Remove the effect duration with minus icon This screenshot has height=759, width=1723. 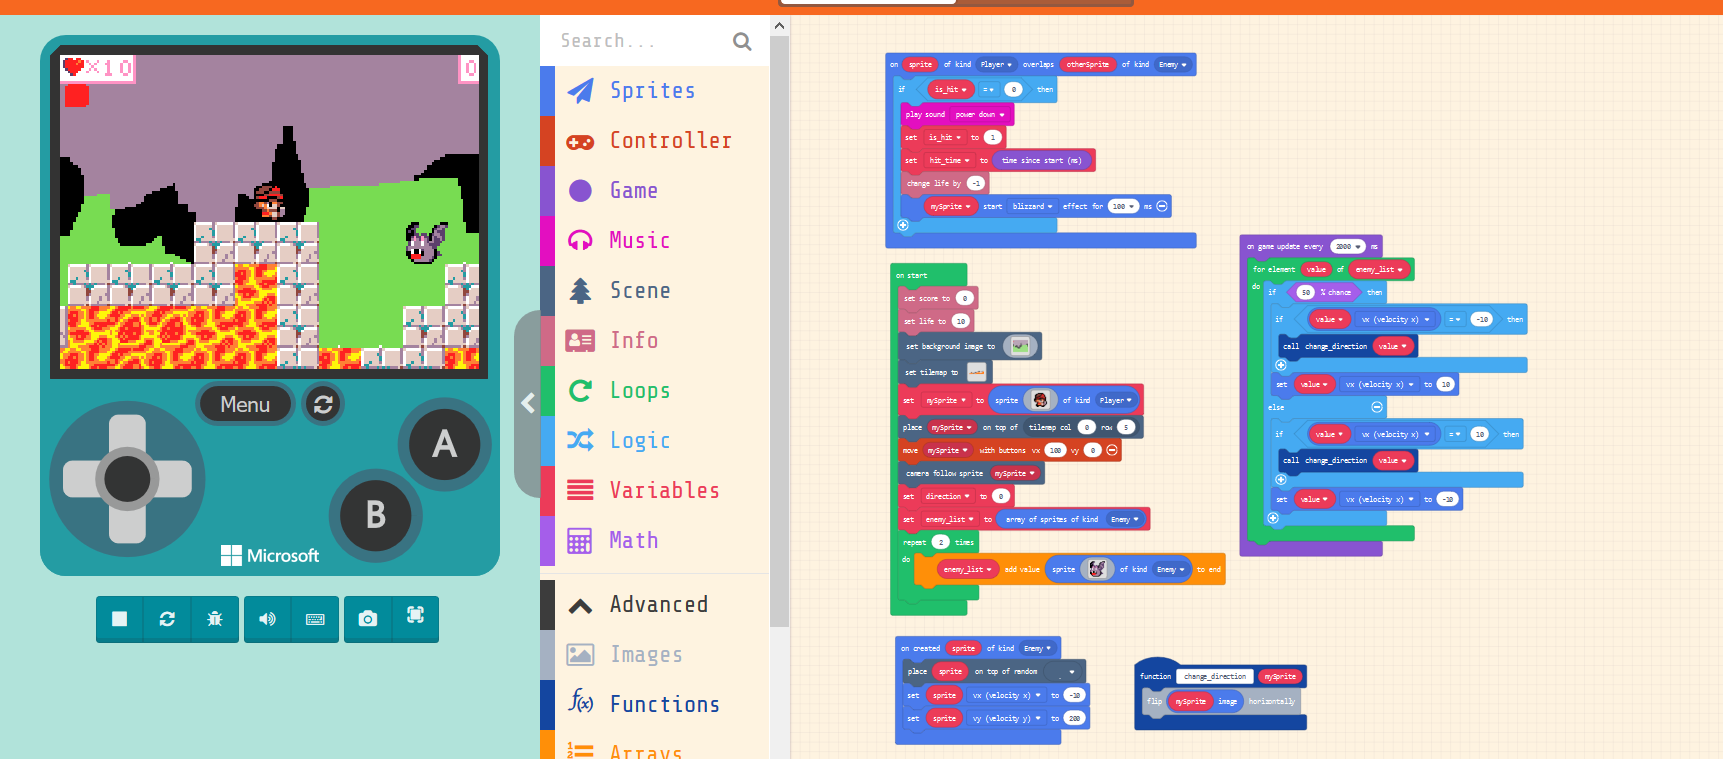[x=1162, y=206]
